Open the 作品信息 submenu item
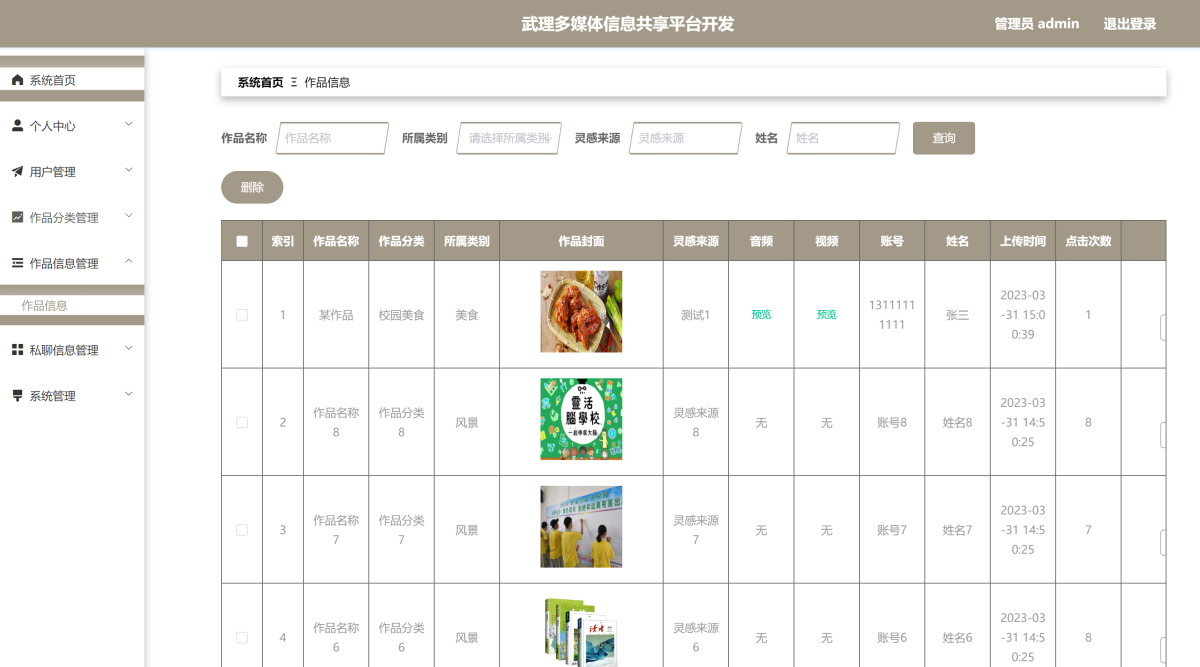This screenshot has height=667, width=1200. pos(45,306)
